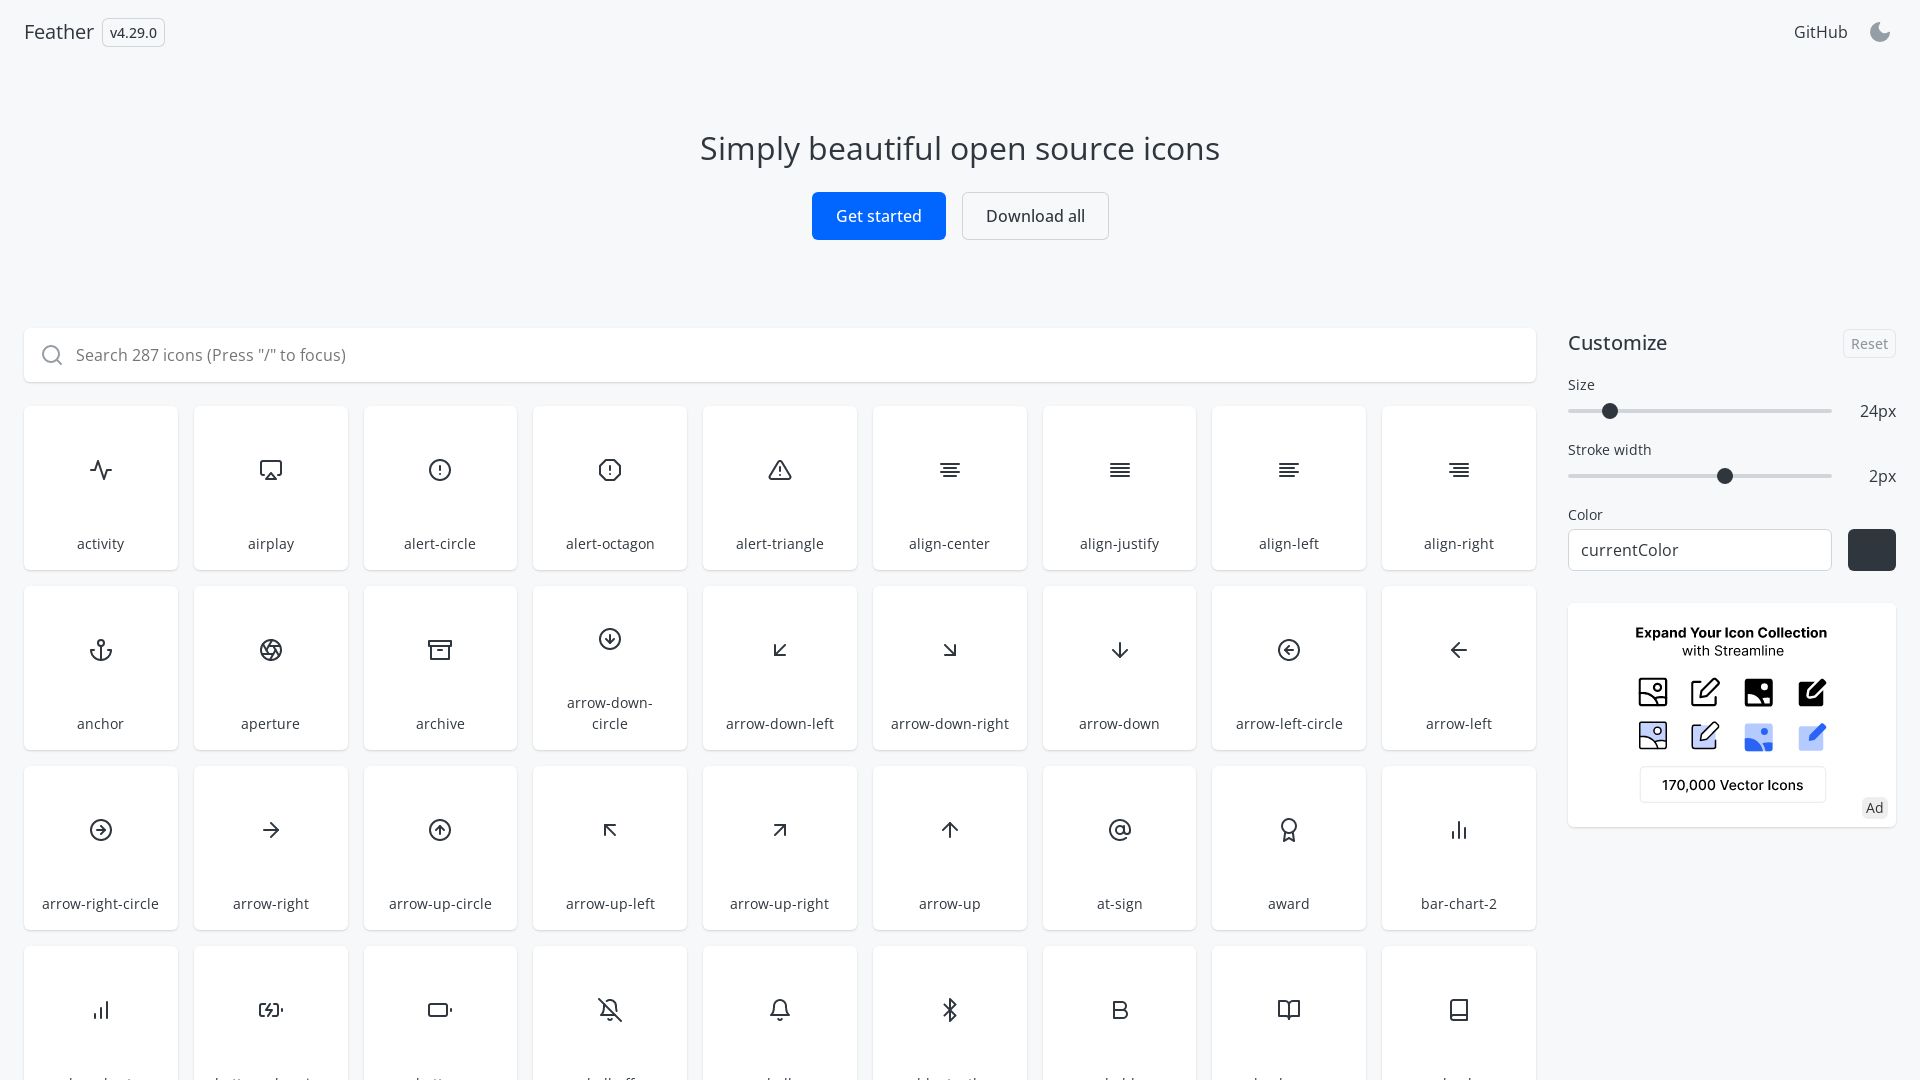Image resolution: width=1920 pixels, height=1080 pixels.
Task: Click the Download all button
Action: 1035,215
